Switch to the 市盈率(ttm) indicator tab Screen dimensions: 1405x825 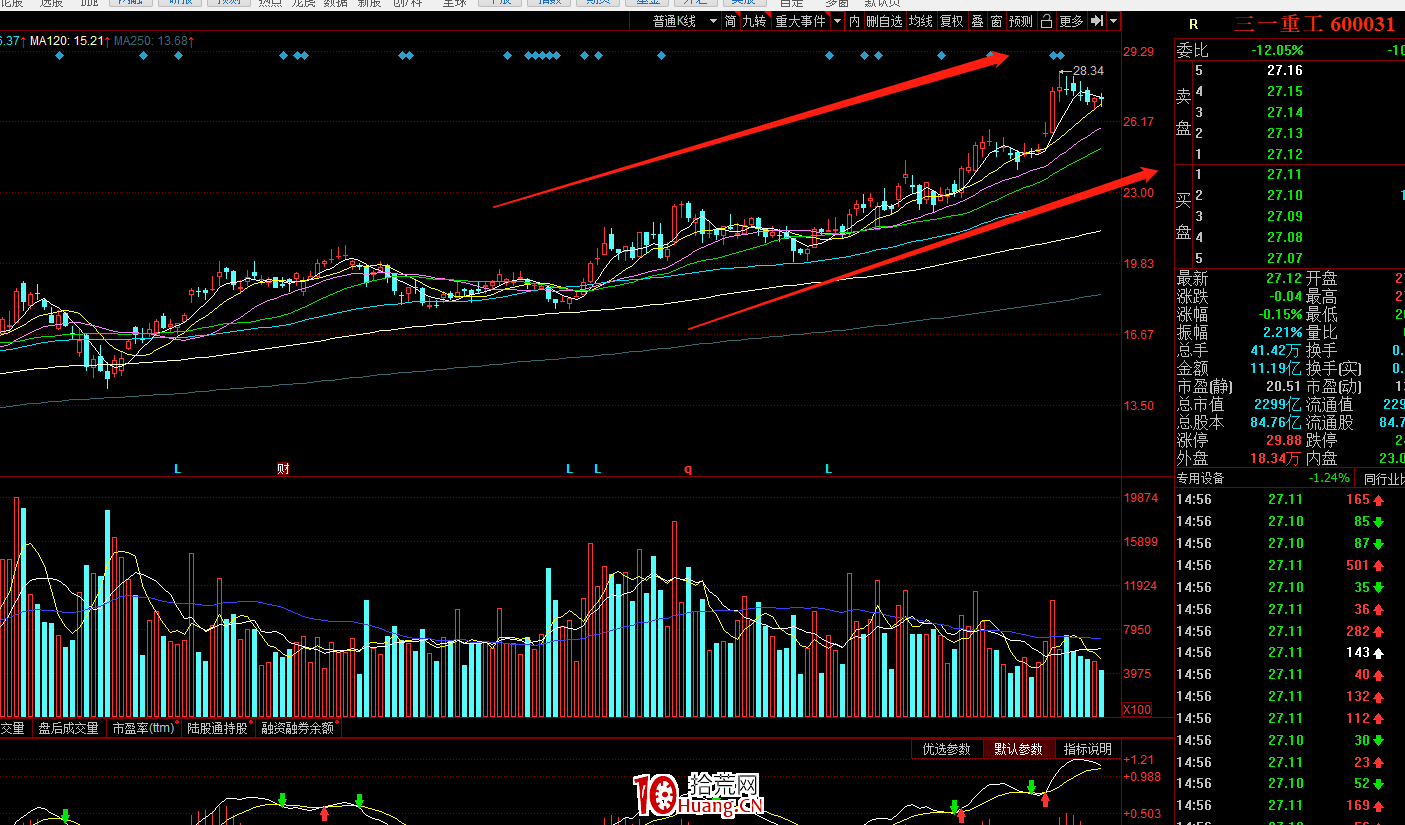pos(144,728)
